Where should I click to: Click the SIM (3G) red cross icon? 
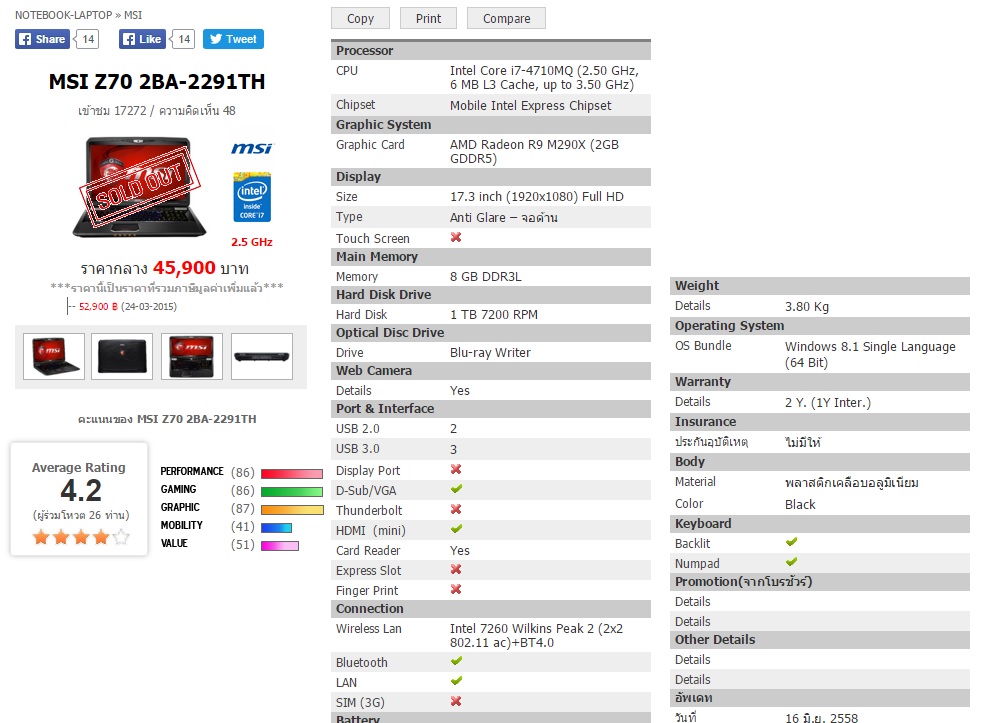coord(456,701)
